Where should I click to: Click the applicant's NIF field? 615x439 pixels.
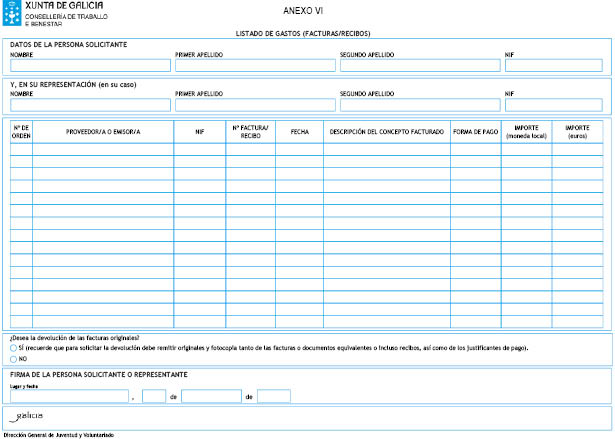(553, 66)
